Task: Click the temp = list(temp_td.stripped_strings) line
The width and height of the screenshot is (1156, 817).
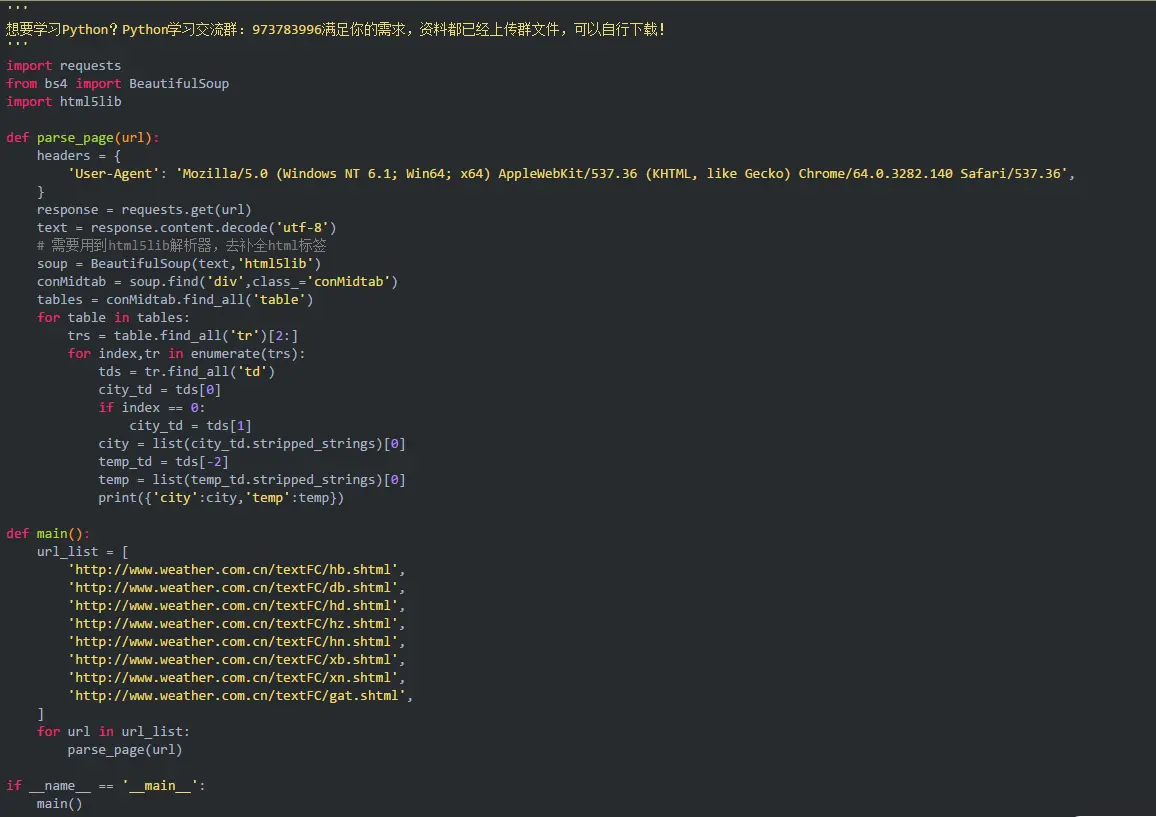Action: [252, 479]
